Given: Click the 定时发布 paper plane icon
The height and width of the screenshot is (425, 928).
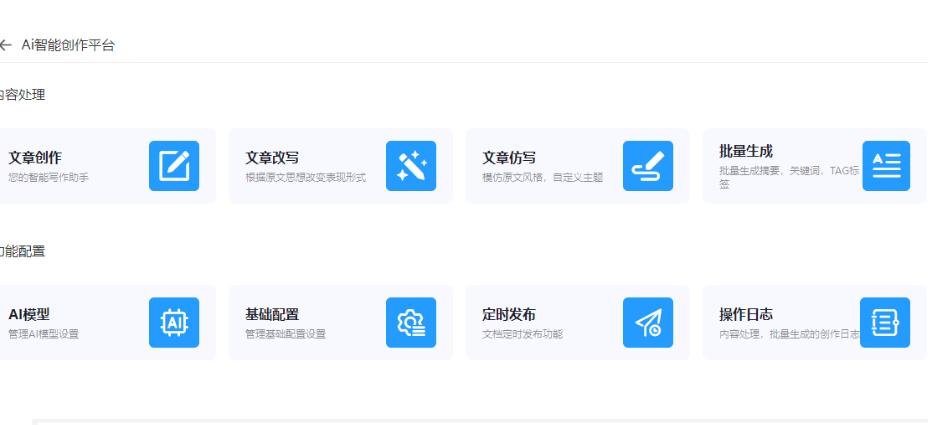Looking at the screenshot, I should pos(648,323).
